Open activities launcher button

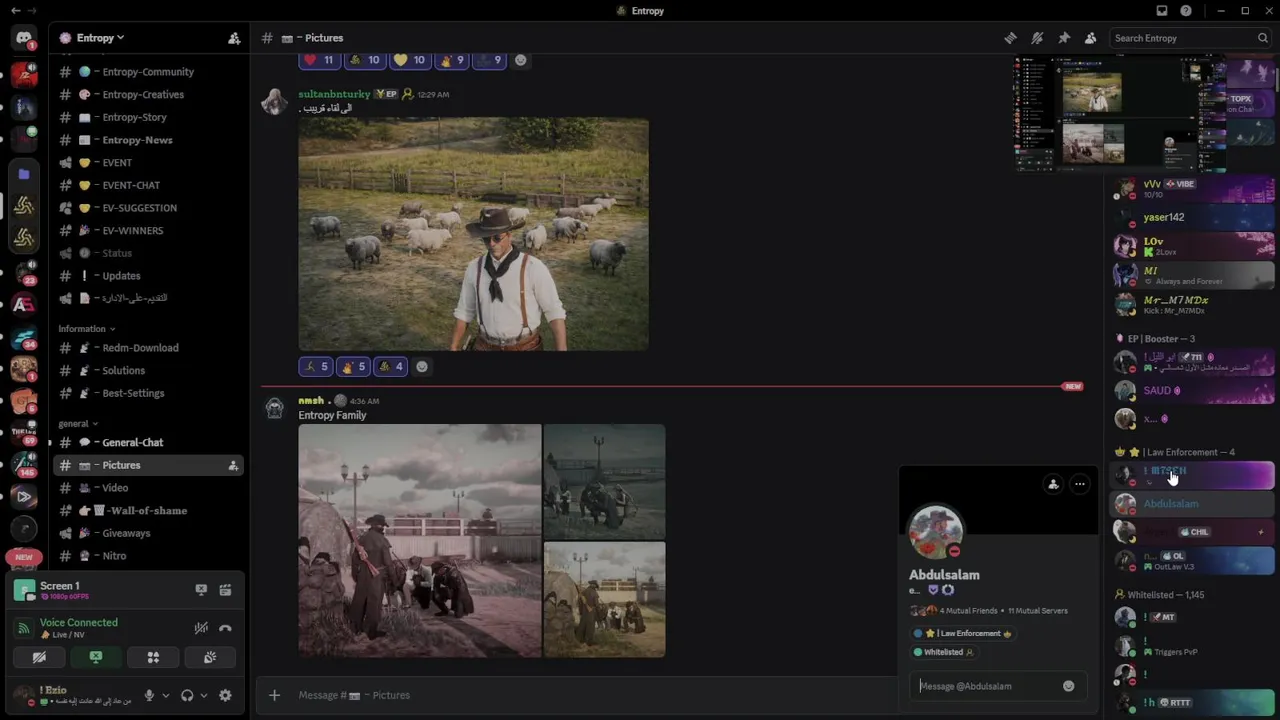[153, 657]
